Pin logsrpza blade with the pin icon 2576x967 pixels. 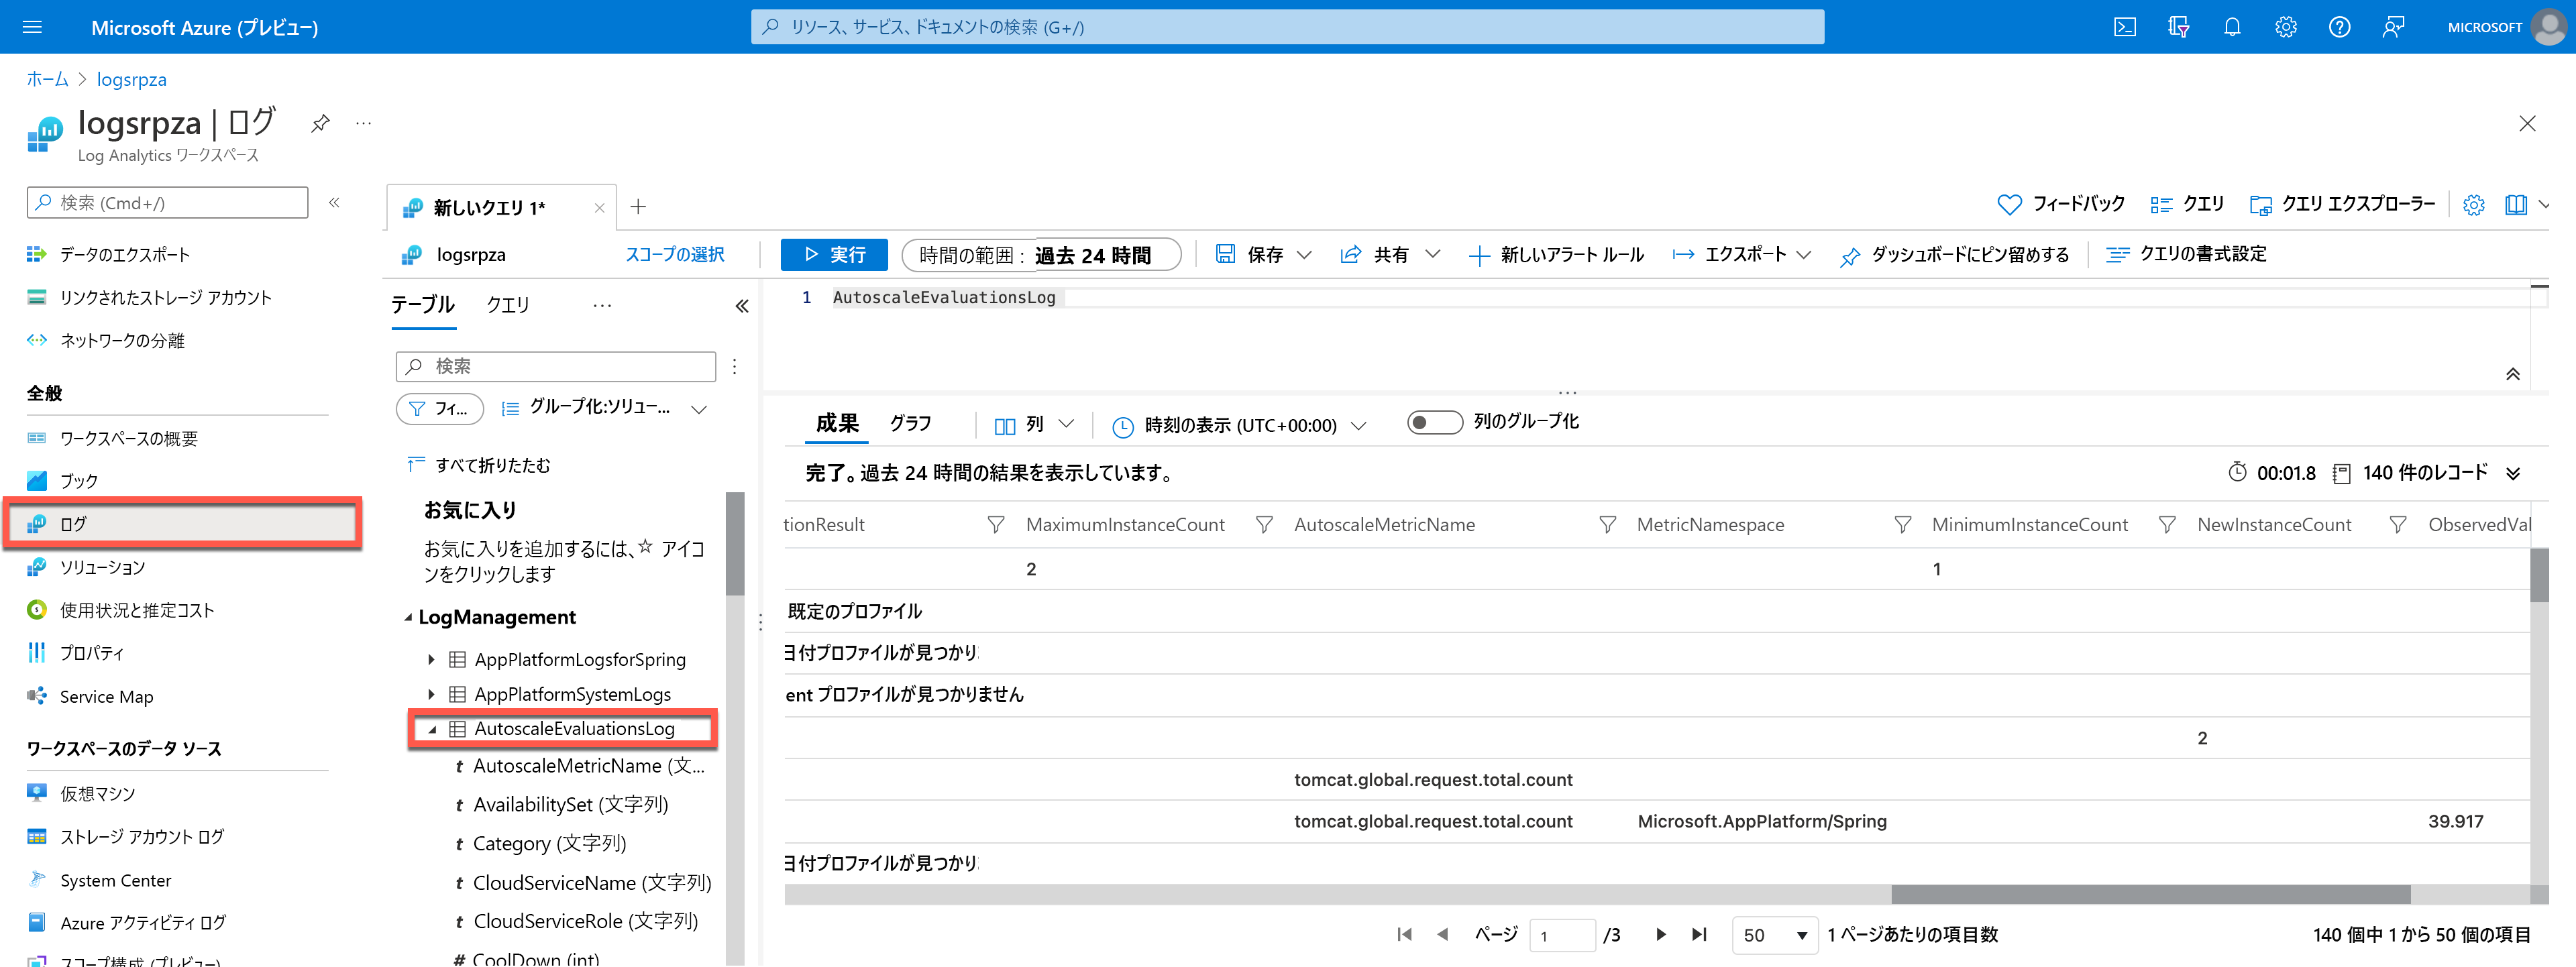click(320, 123)
